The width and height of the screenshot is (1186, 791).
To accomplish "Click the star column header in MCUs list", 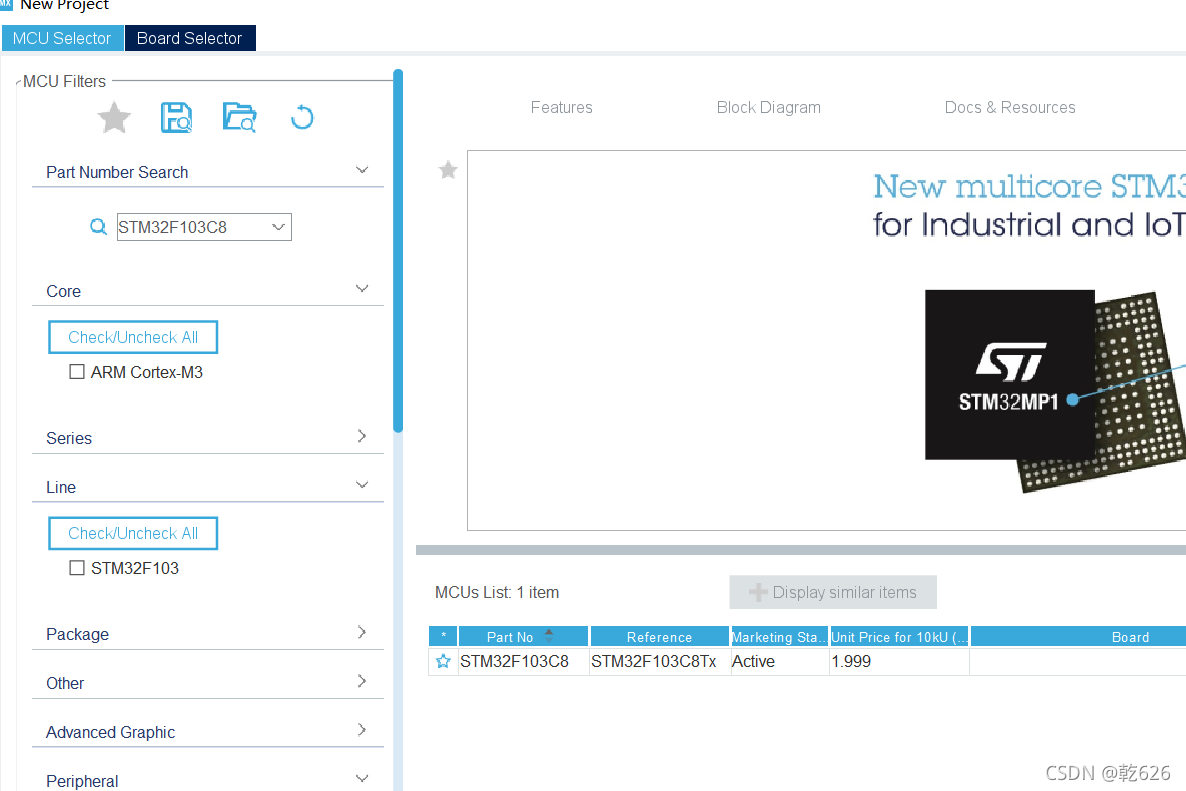I will click(x=443, y=637).
